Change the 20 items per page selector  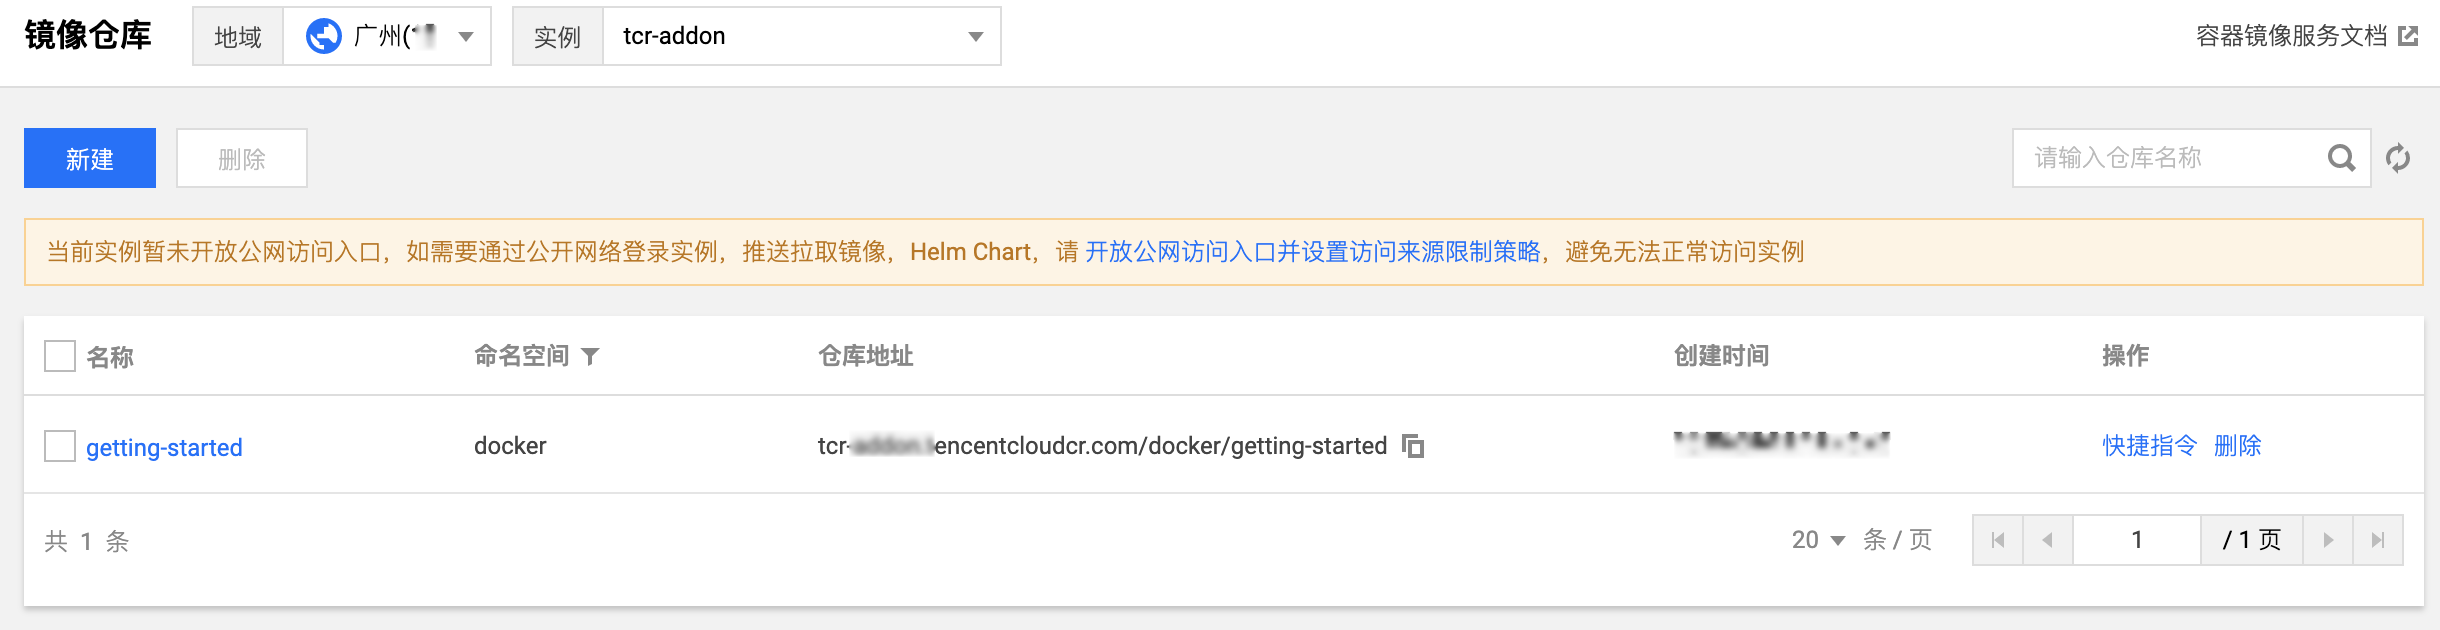(1818, 540)
